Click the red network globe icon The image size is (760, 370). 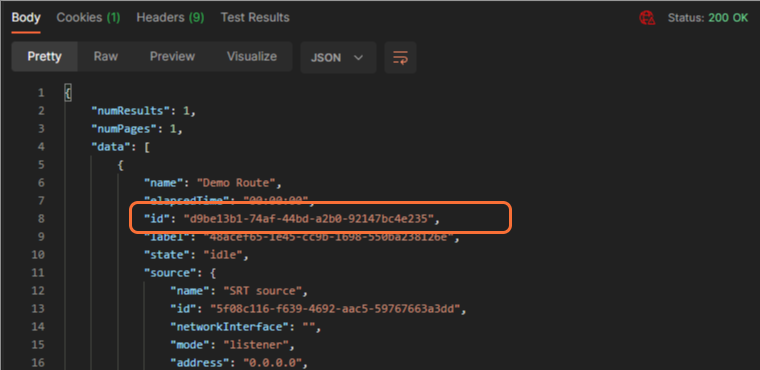coord(647,18)
